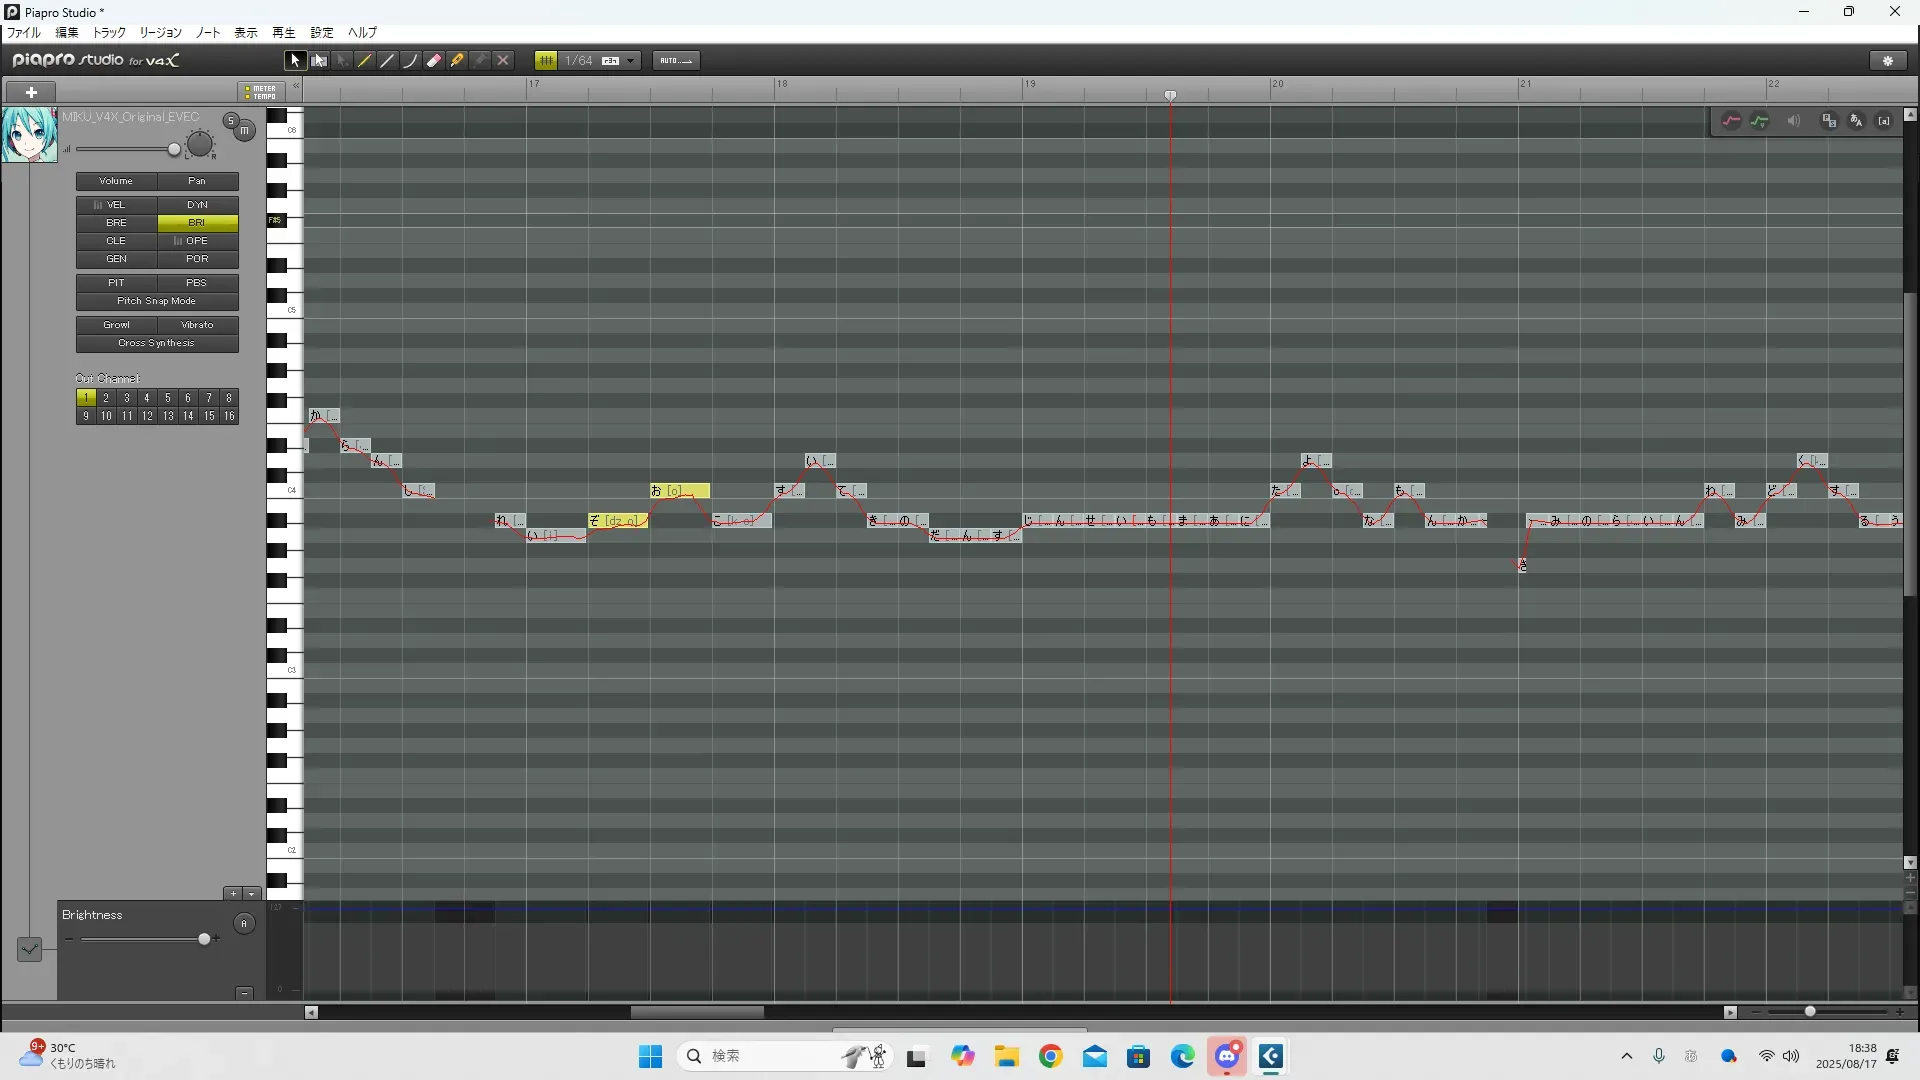
Task: Open the トラック menu
Action: pos(109,33)
